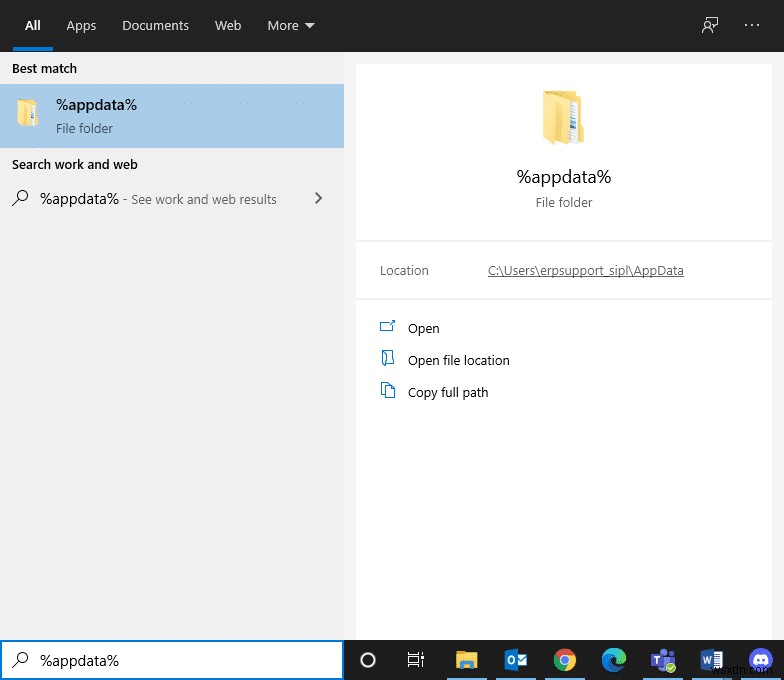Expand the More filter dropdown

(290, 26)
